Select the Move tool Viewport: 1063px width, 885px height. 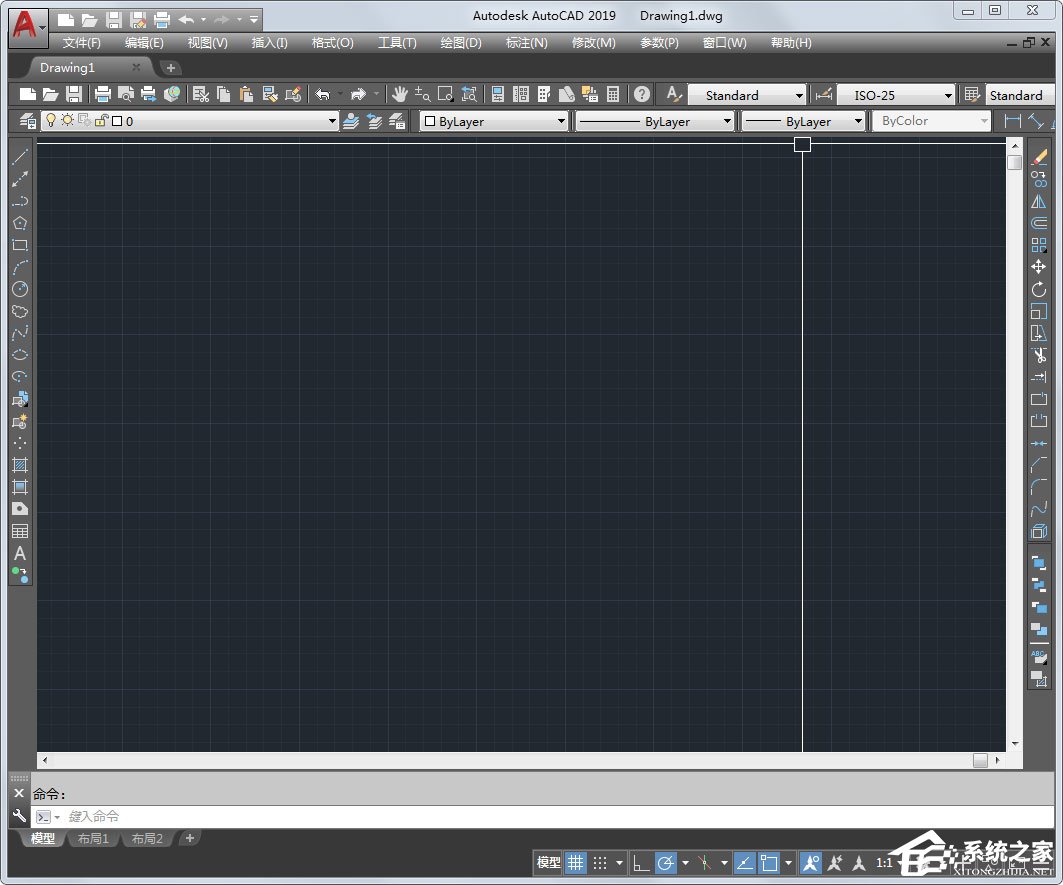coord(1040,267)
